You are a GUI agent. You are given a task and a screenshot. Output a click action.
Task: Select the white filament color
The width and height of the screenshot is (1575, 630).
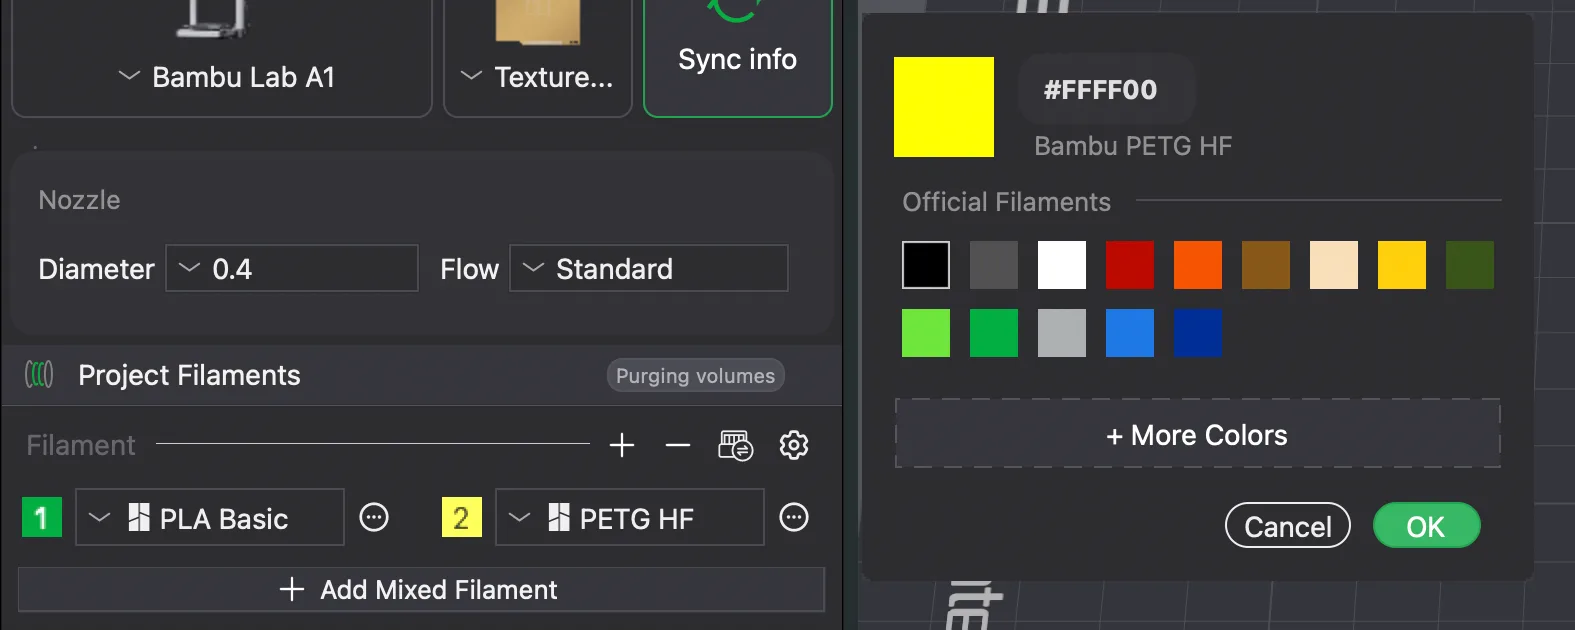pyautogui.click(x=1062, y=265)
